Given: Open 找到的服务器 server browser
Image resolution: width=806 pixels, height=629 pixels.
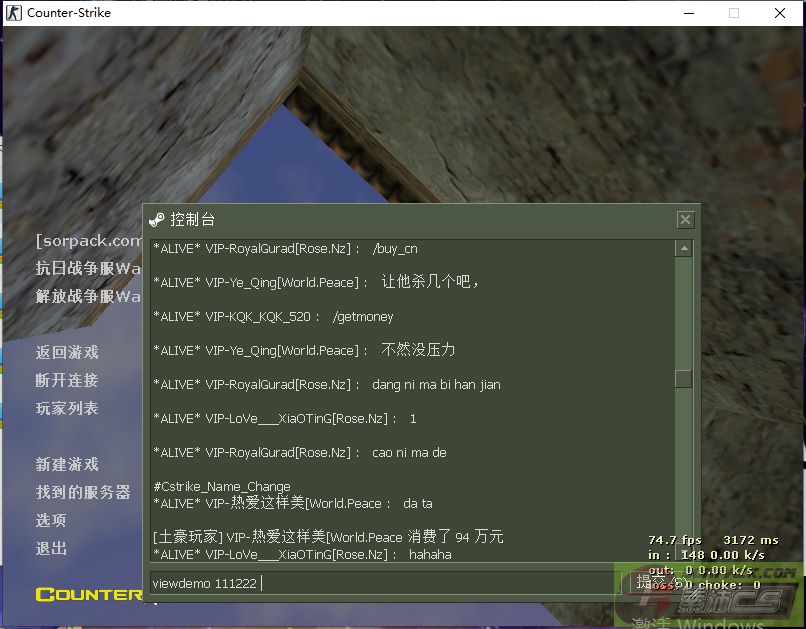Looking at the screenshot, I should (83, 492).
